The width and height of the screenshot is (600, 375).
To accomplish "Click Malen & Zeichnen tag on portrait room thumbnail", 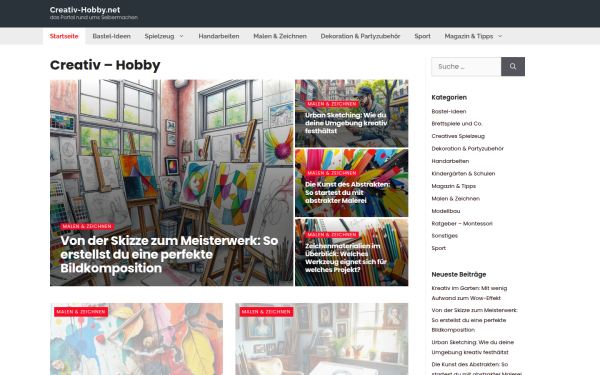I will (266, 312).
